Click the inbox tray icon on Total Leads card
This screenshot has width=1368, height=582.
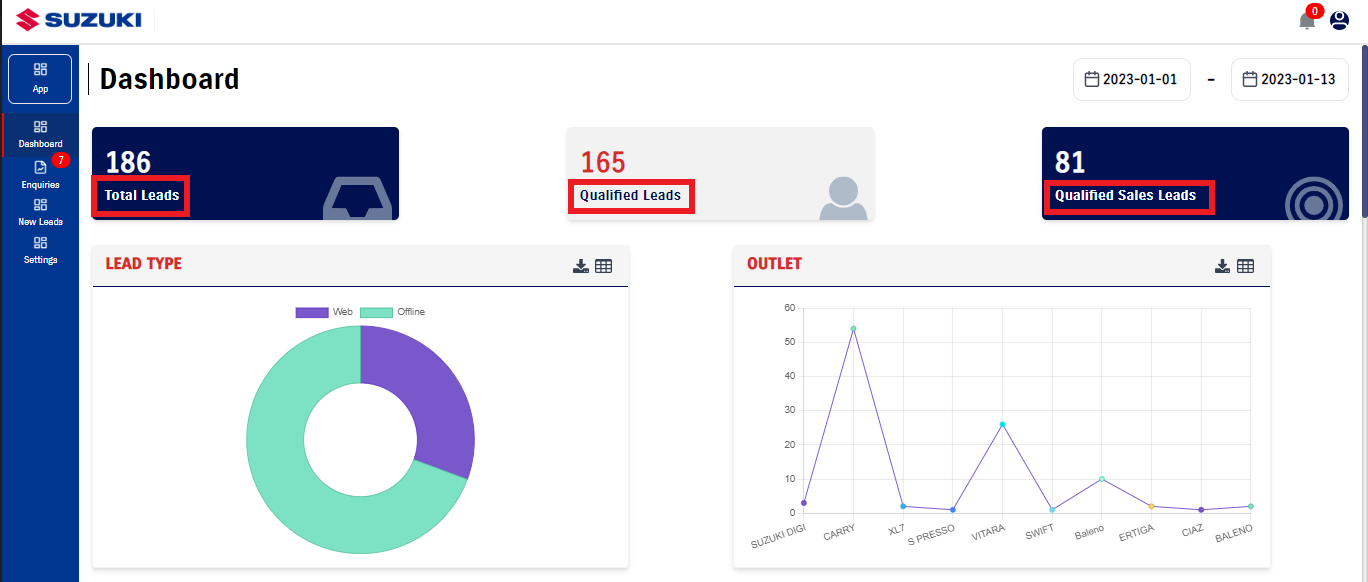pyautogui.click(x=357, y=198)
